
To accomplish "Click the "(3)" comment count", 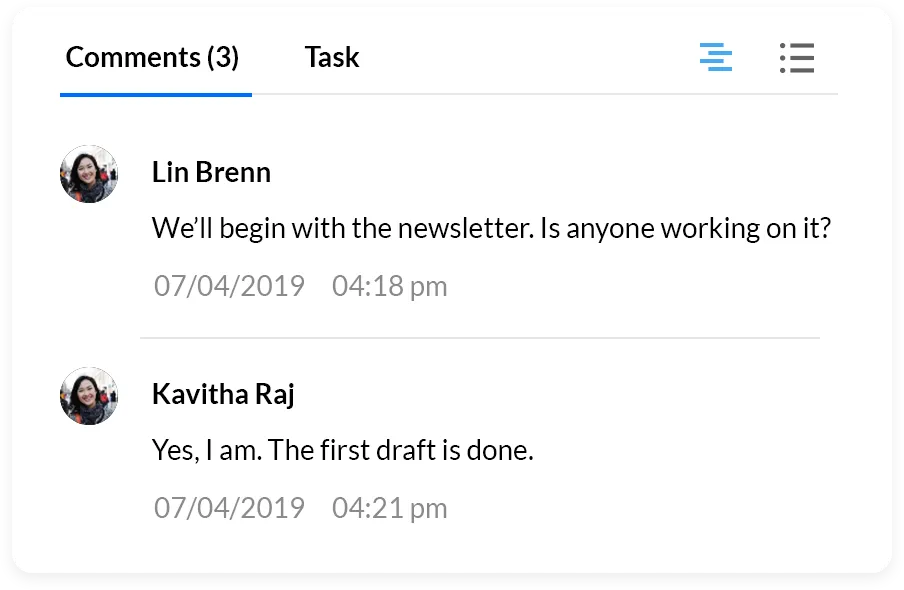I will (222, 57).
